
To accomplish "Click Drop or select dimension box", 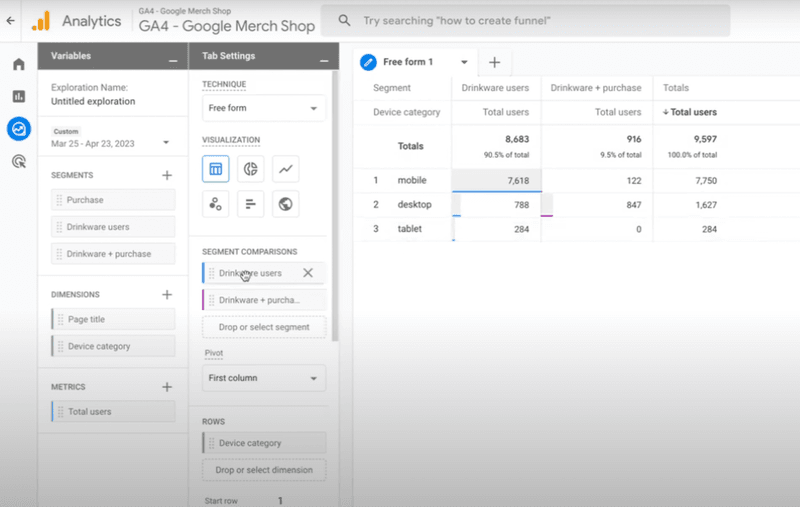I will tap(264, 470).
